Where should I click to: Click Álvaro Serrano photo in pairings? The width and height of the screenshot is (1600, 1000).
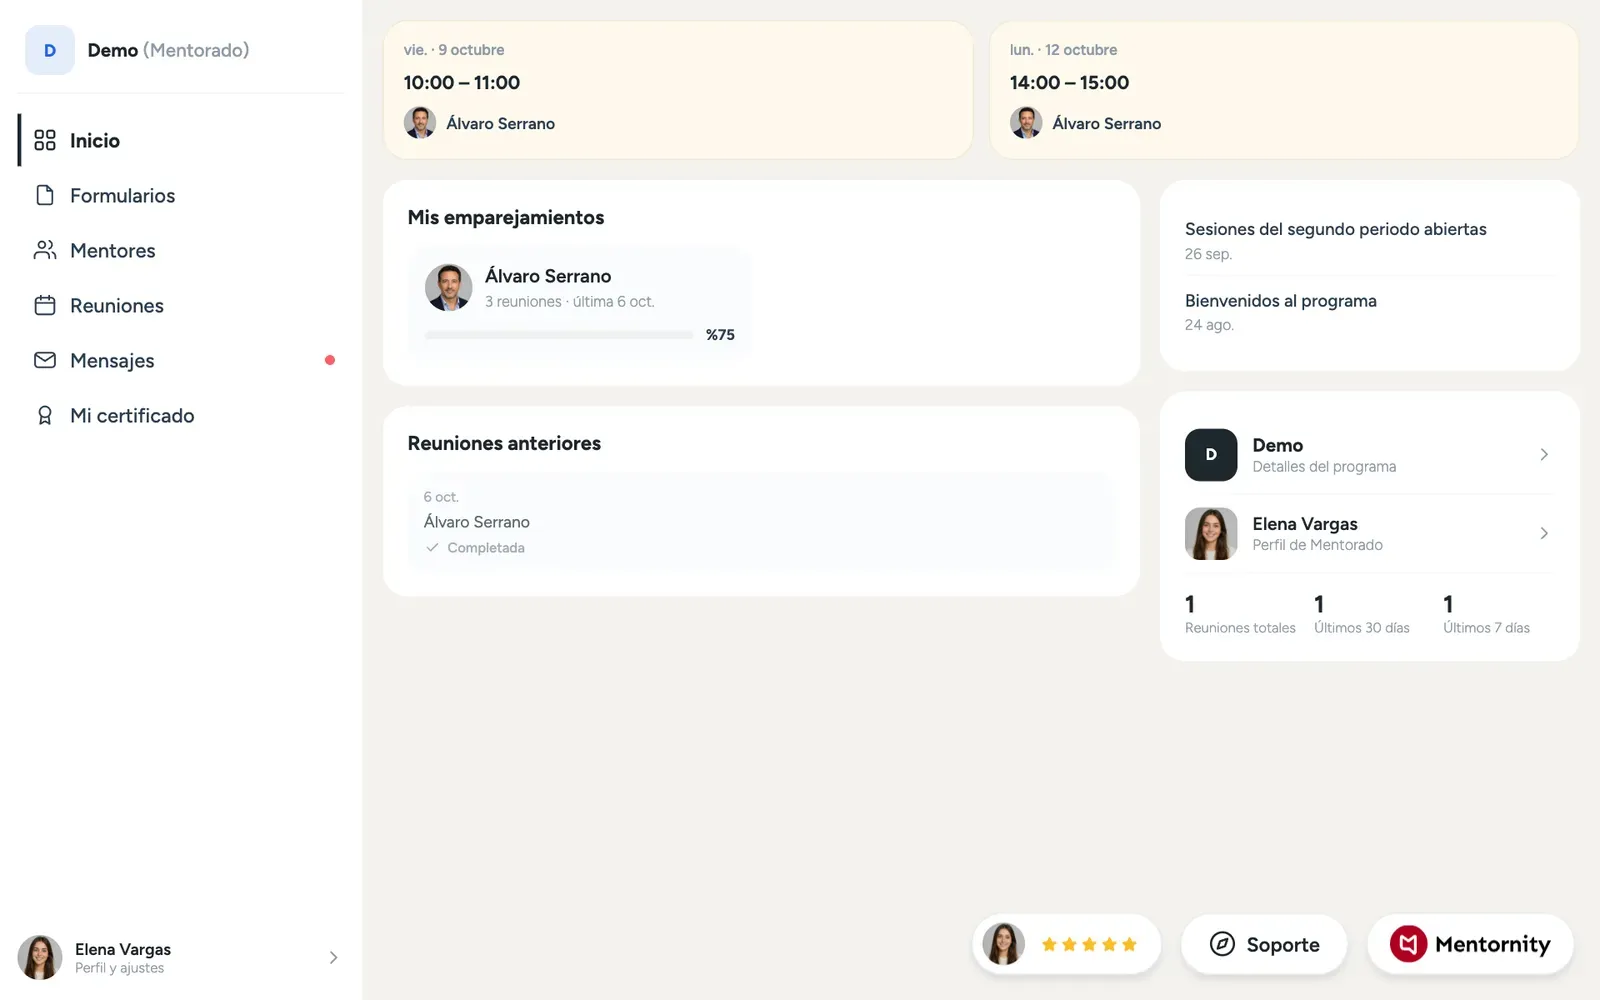[x=449, y=288]
